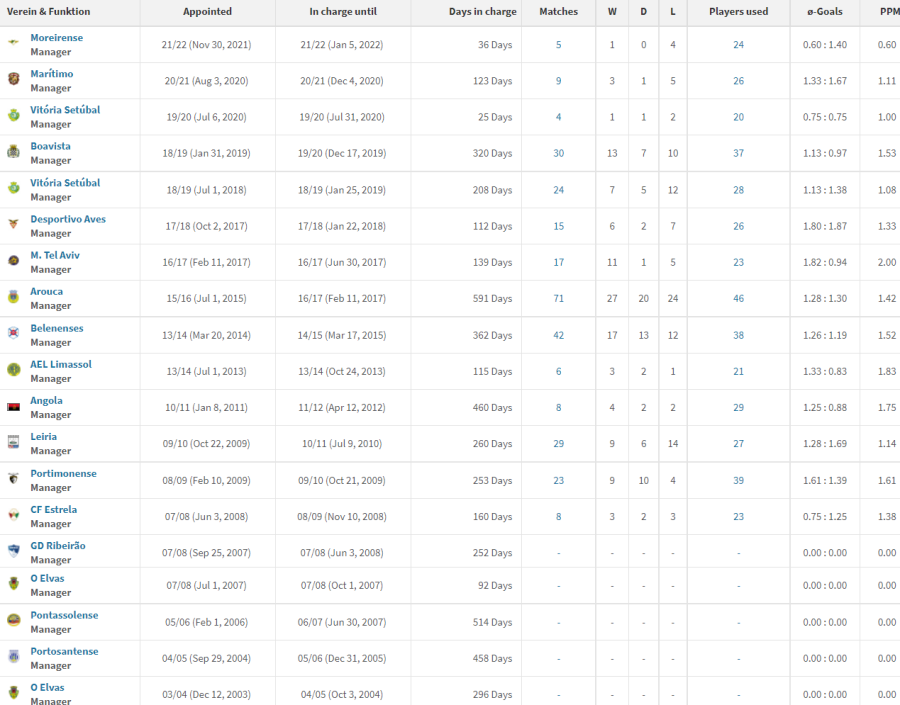
Task: Click the AEL Limassol club crest
Action: (x=13, y=369)
